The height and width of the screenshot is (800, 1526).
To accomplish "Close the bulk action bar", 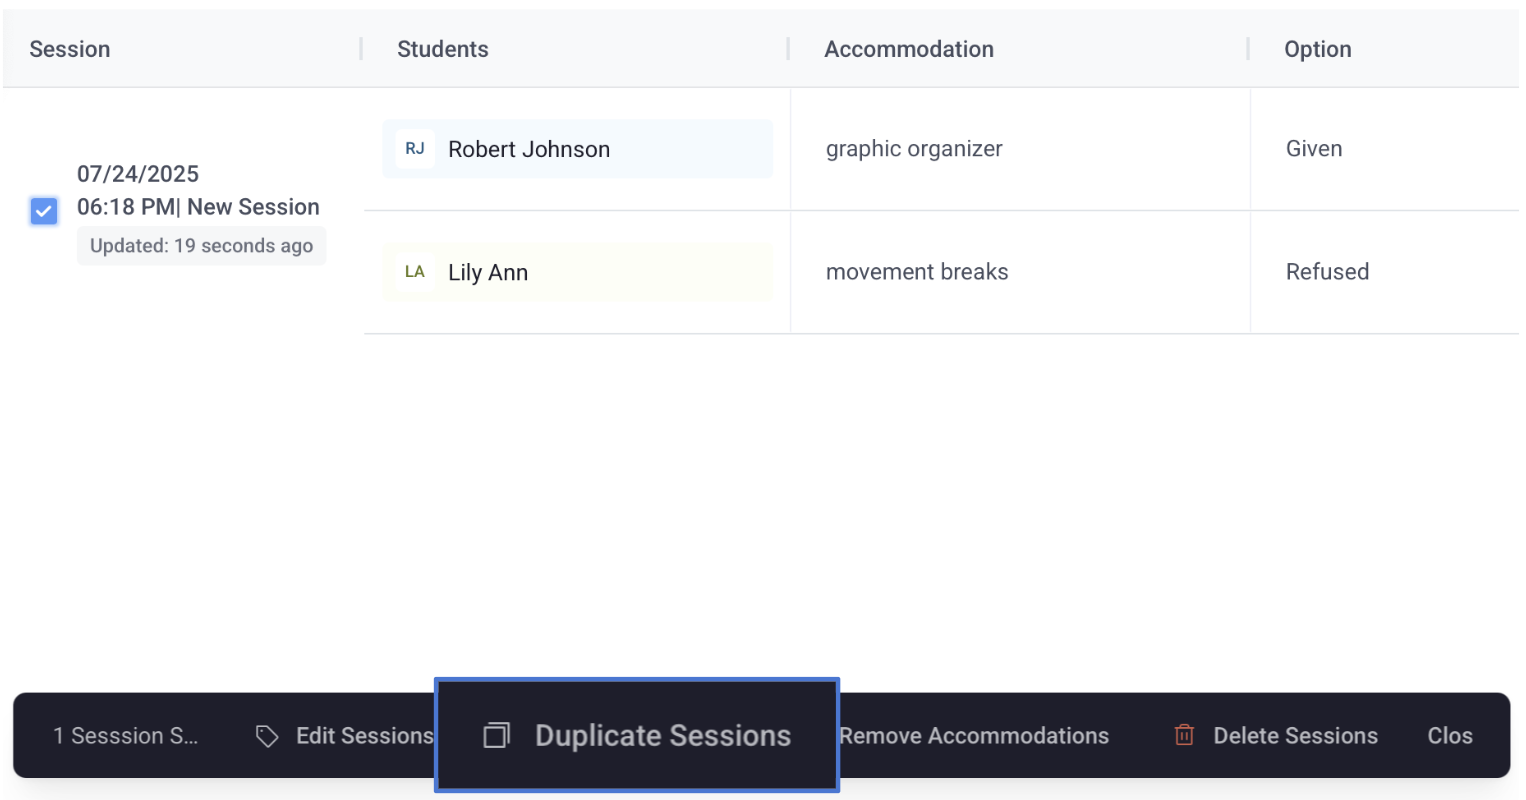I will [x=1449, y=736].
